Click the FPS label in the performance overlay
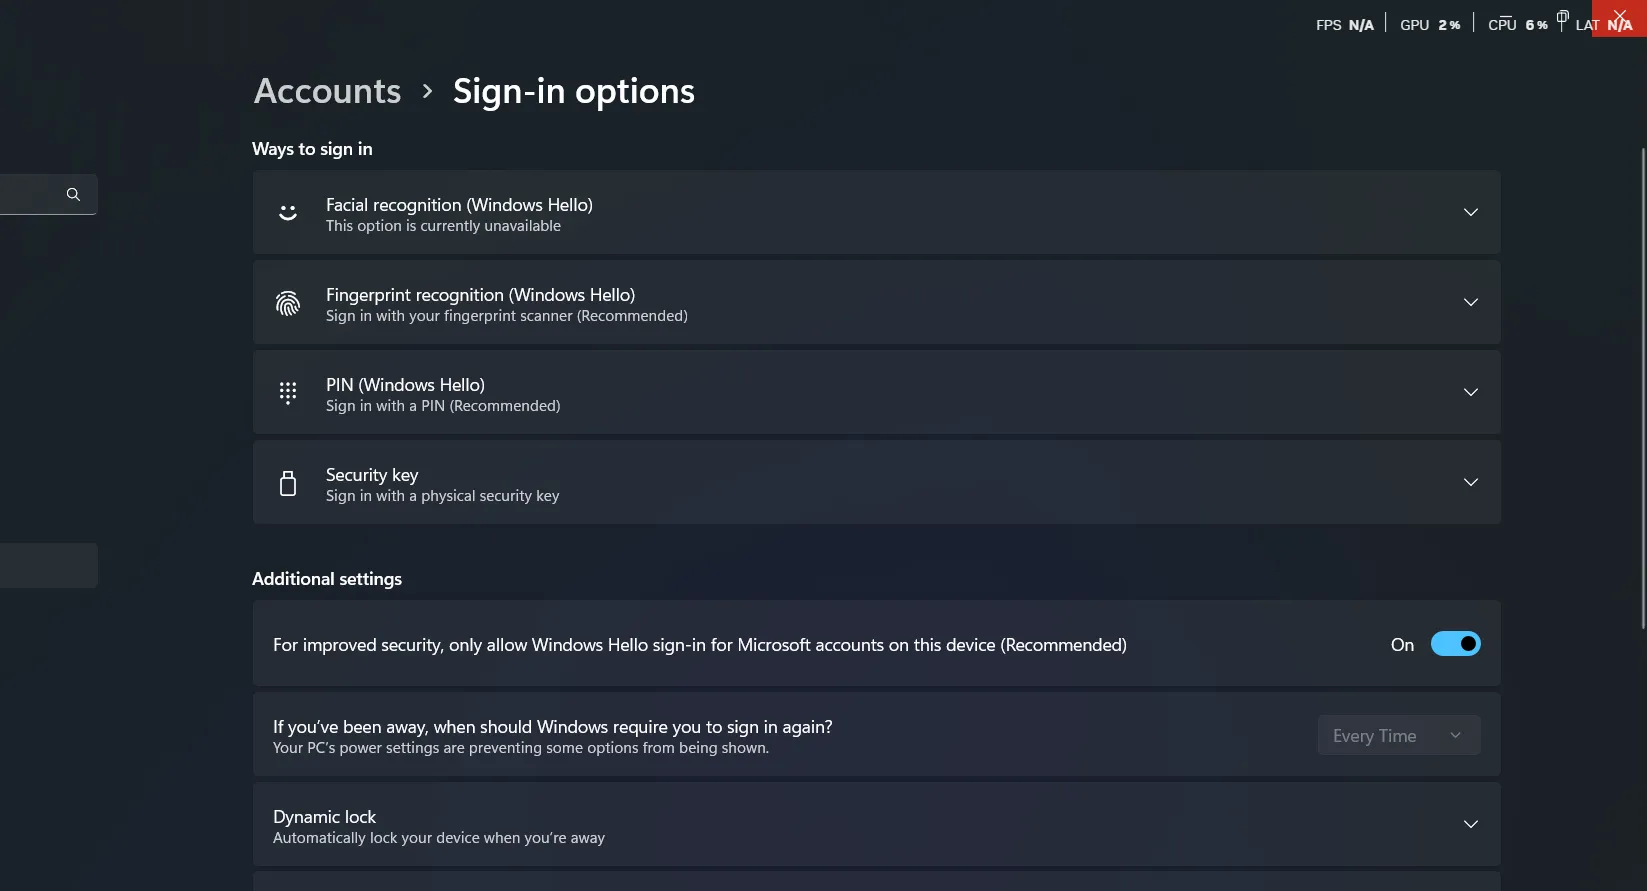 [x=1328, y=24]
